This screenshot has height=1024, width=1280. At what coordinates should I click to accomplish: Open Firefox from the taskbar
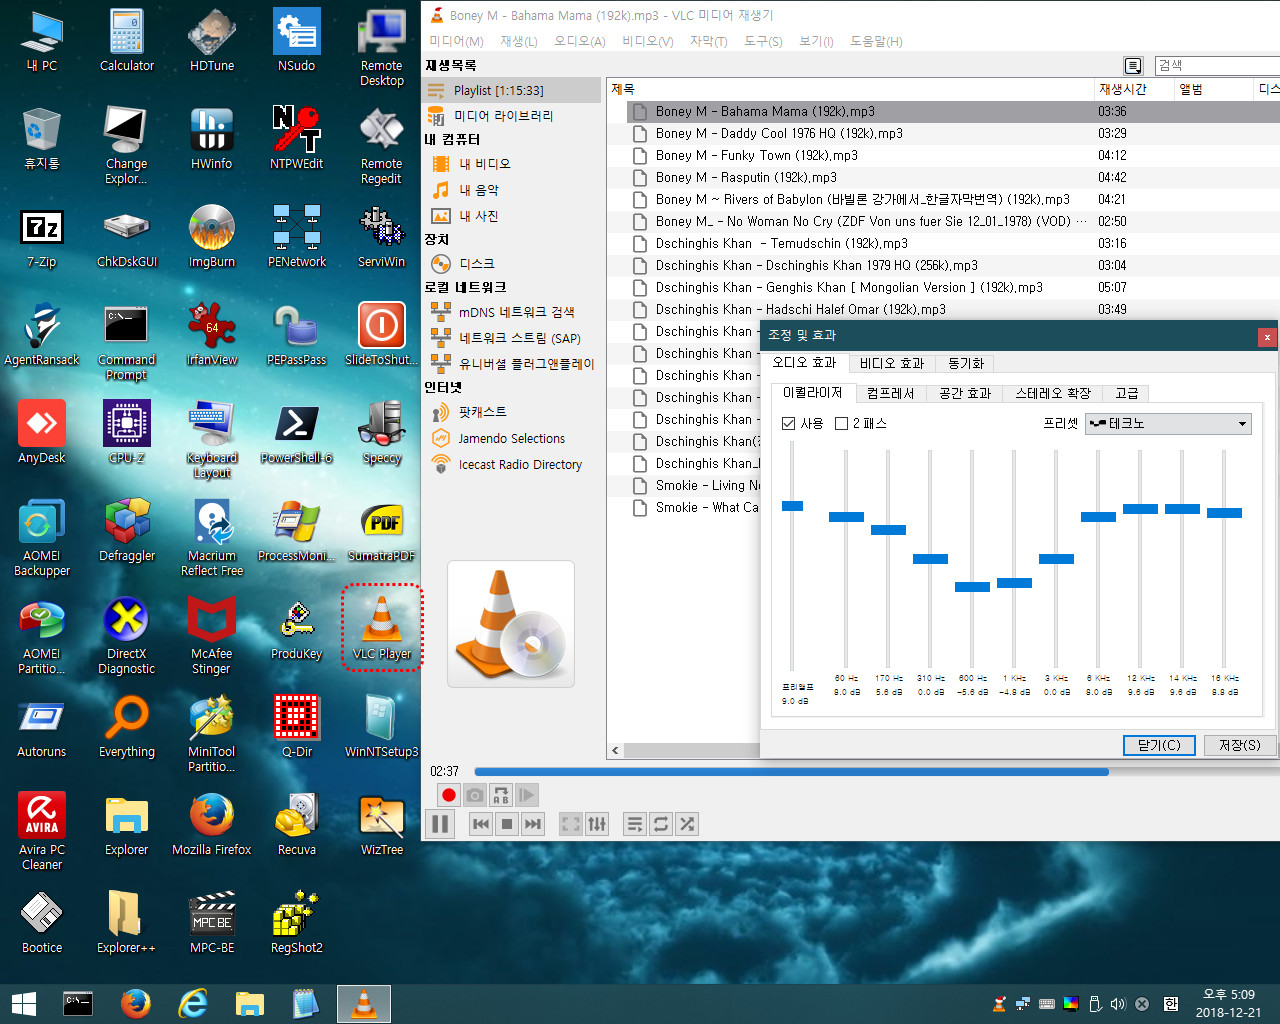click(x=135, y=1004)
